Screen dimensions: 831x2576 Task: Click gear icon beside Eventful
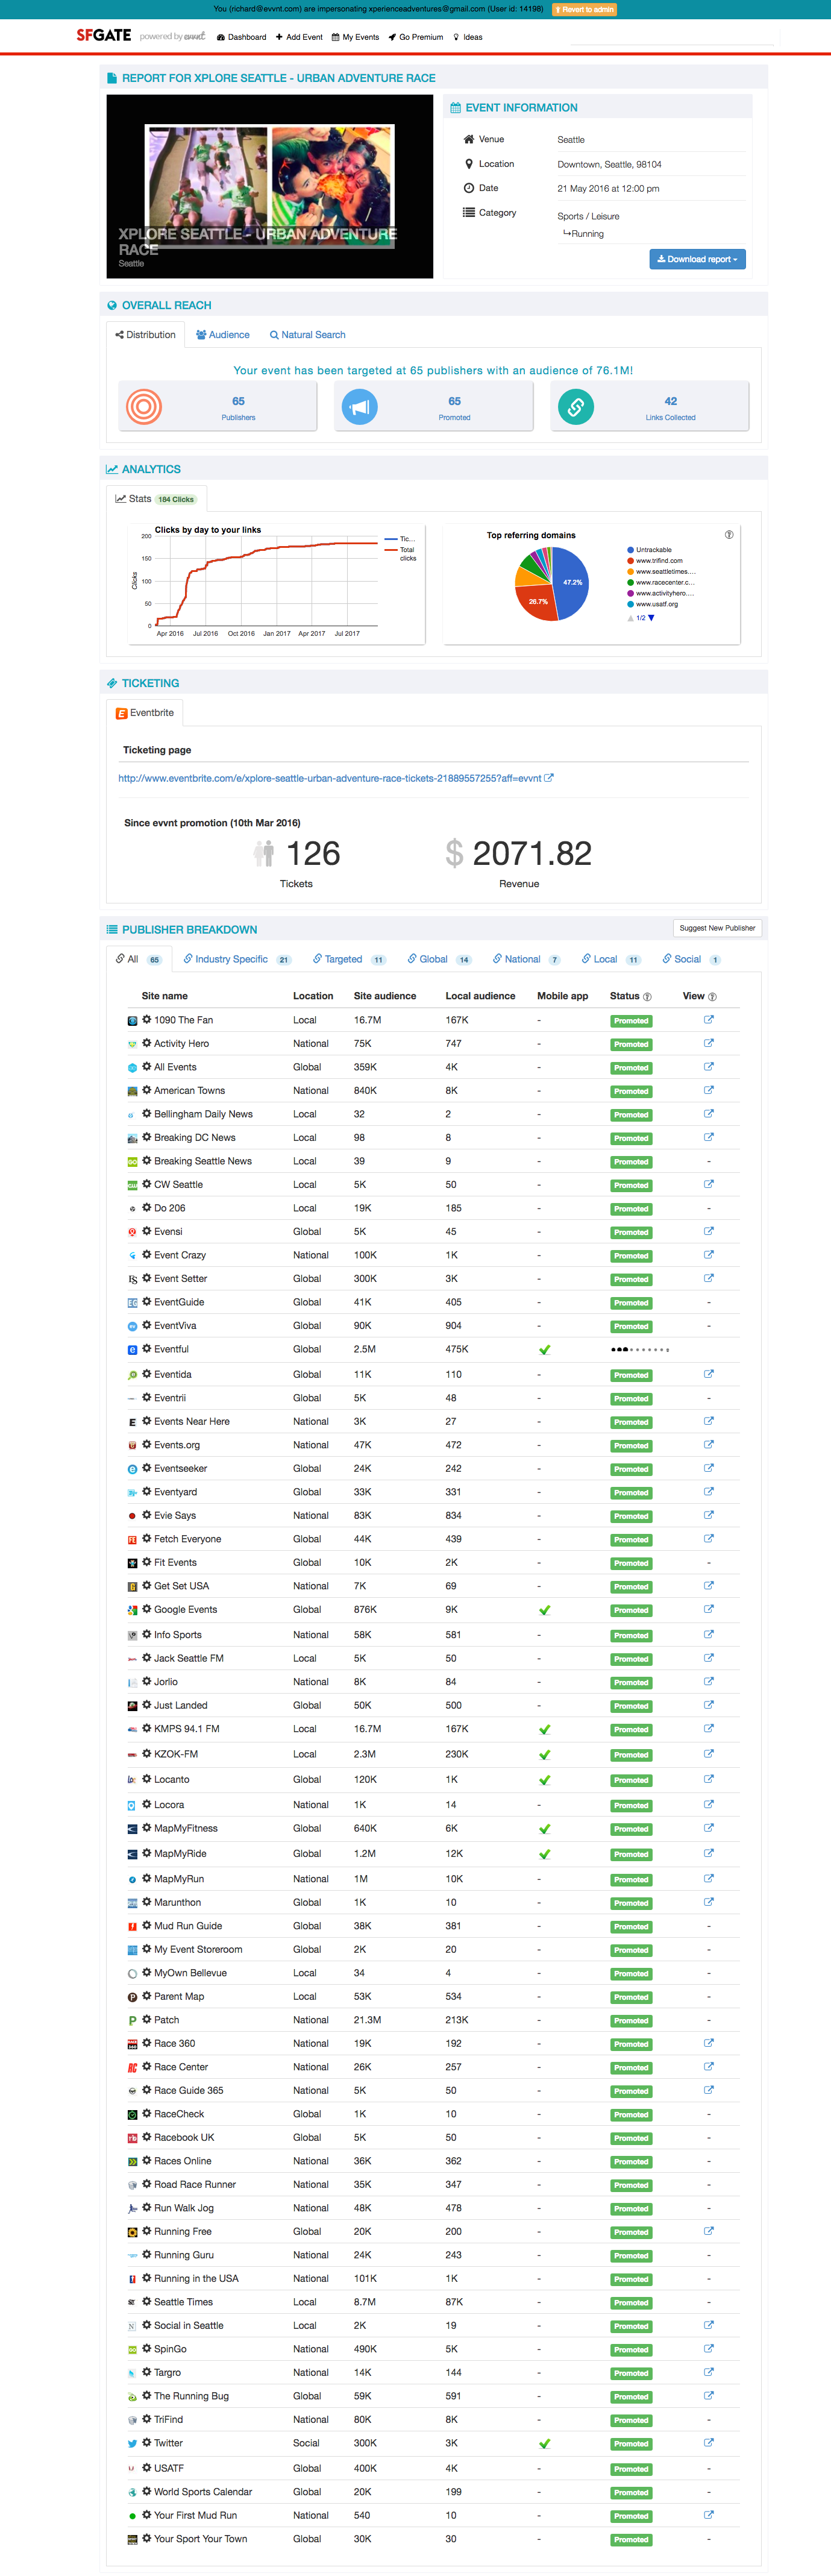pyautogui.click(x=146, y=1349)
